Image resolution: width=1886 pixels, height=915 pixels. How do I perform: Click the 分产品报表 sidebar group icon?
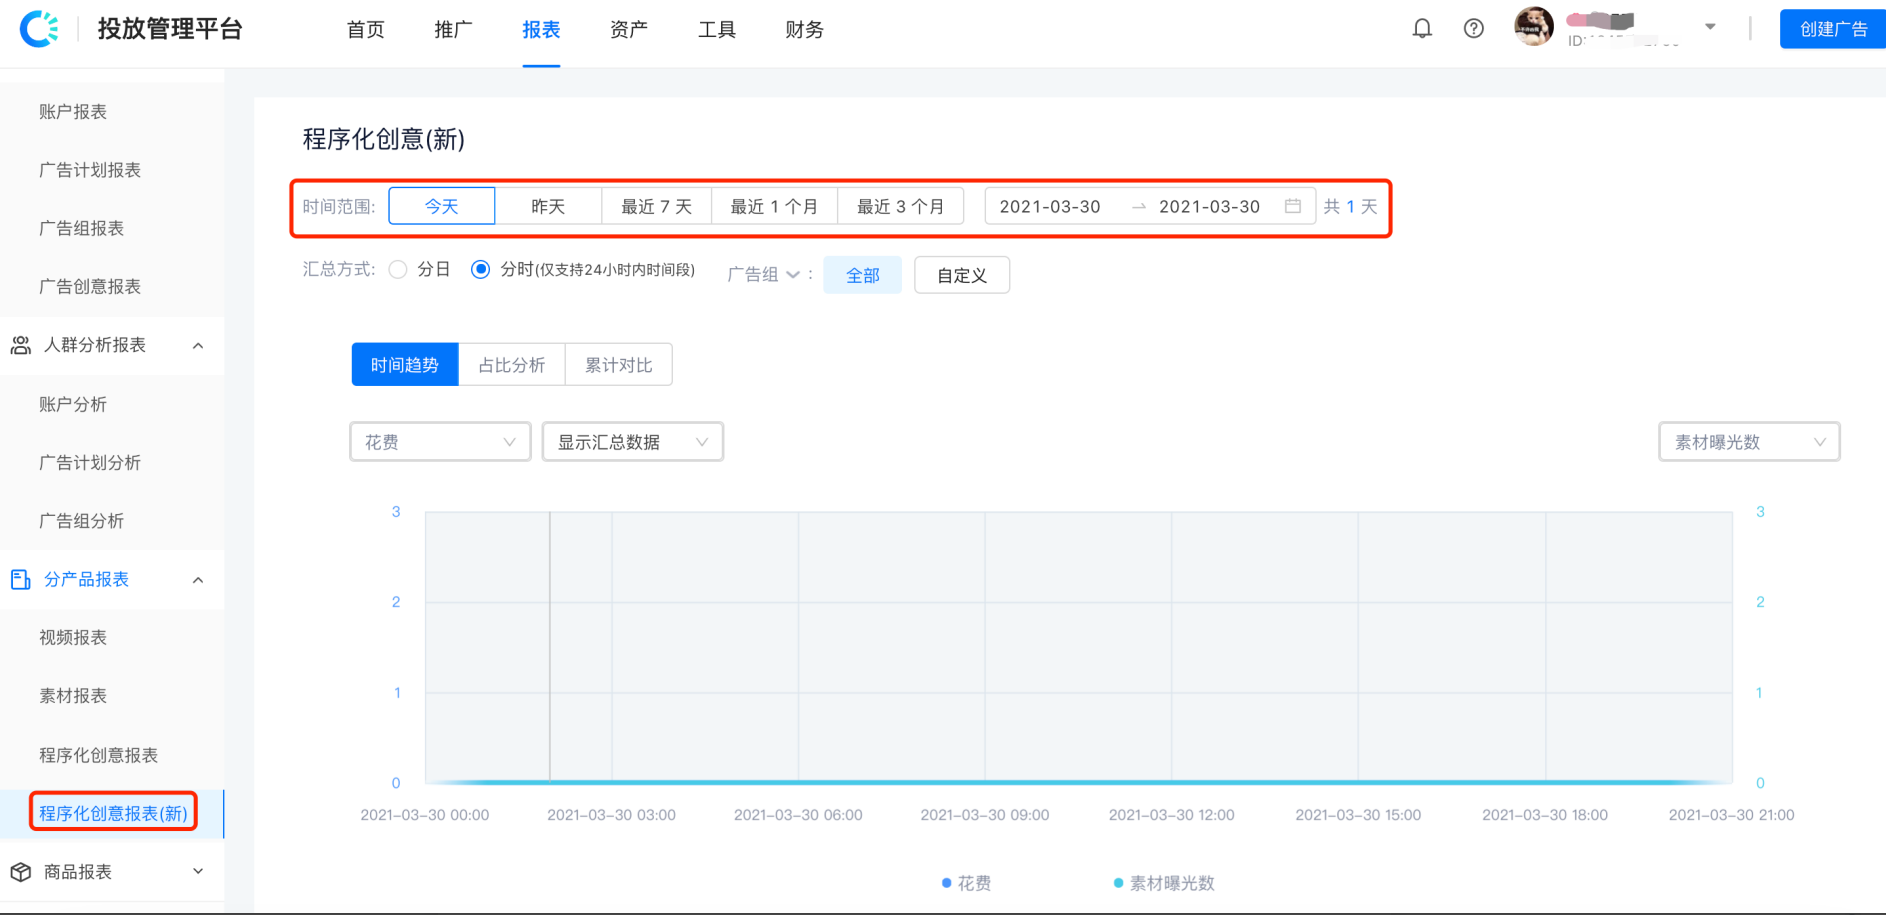point(20,579)
